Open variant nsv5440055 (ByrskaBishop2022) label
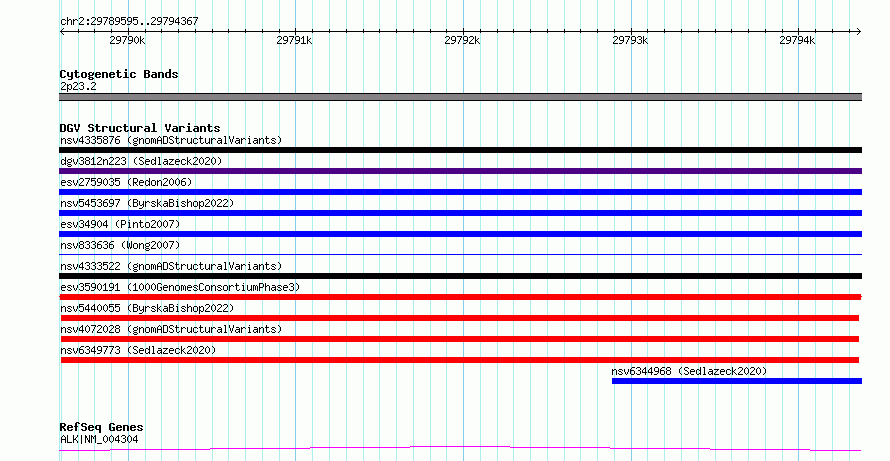The image size is (890, 461). click(x=147, y=308)
